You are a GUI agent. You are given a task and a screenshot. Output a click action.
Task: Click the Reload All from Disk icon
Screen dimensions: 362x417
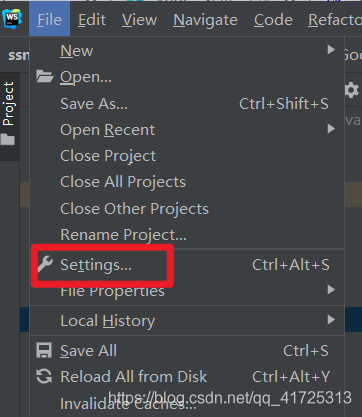[x=44, y=377]
